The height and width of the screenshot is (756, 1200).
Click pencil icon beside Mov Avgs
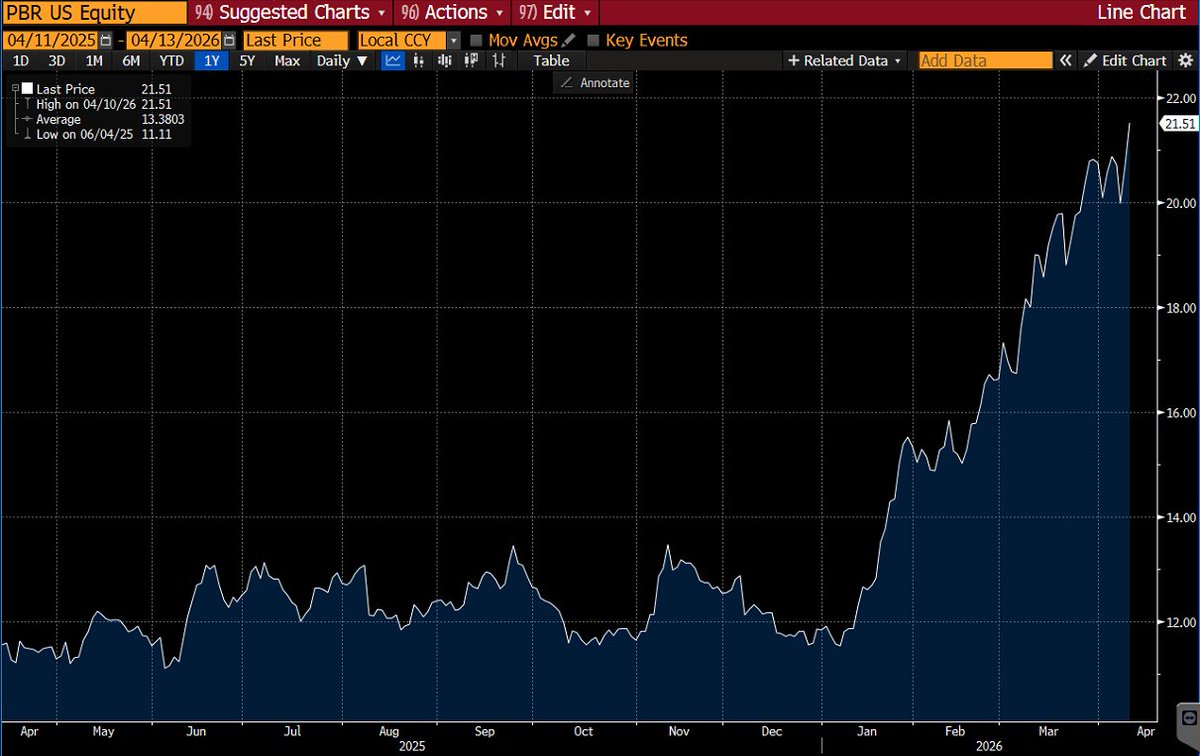pos(569,40)
